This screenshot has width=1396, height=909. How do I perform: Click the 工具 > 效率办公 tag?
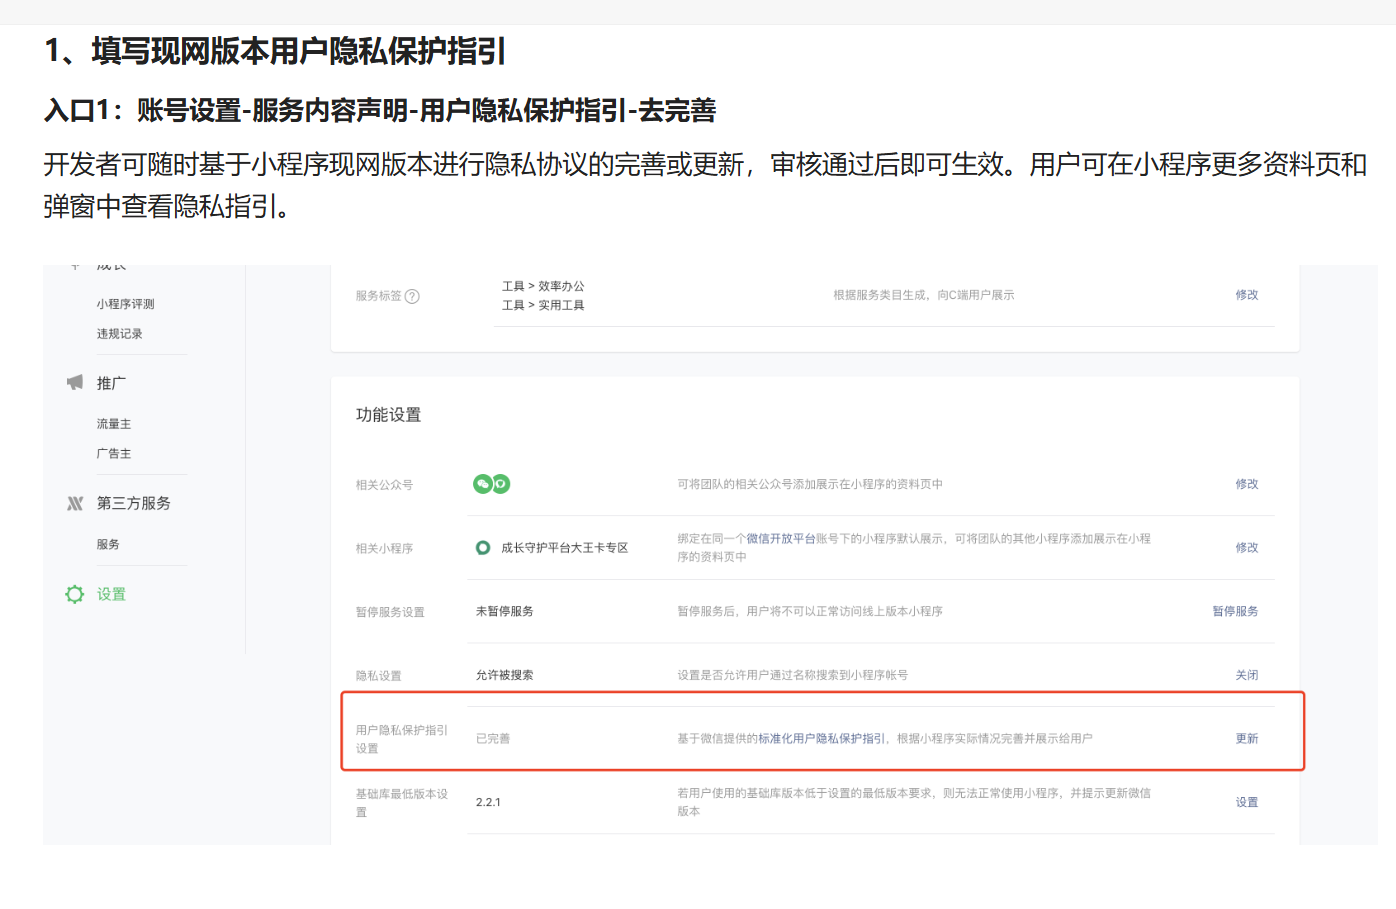[x=543, y=286]
